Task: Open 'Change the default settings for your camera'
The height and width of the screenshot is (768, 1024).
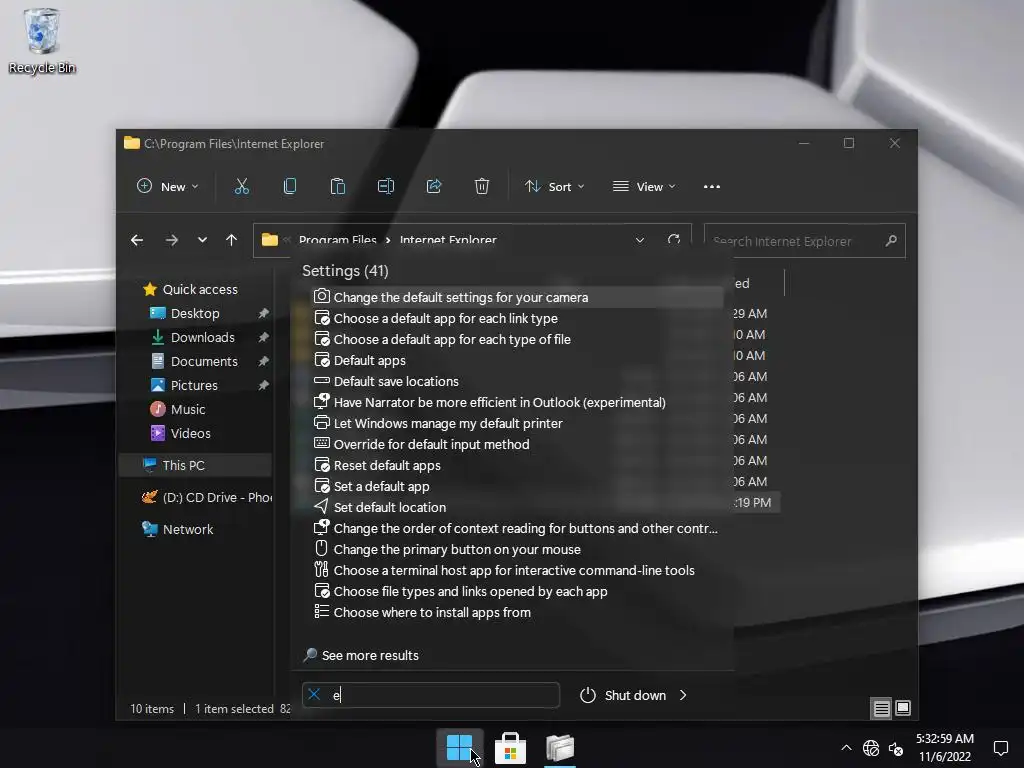Action: [x=516, y=297]
